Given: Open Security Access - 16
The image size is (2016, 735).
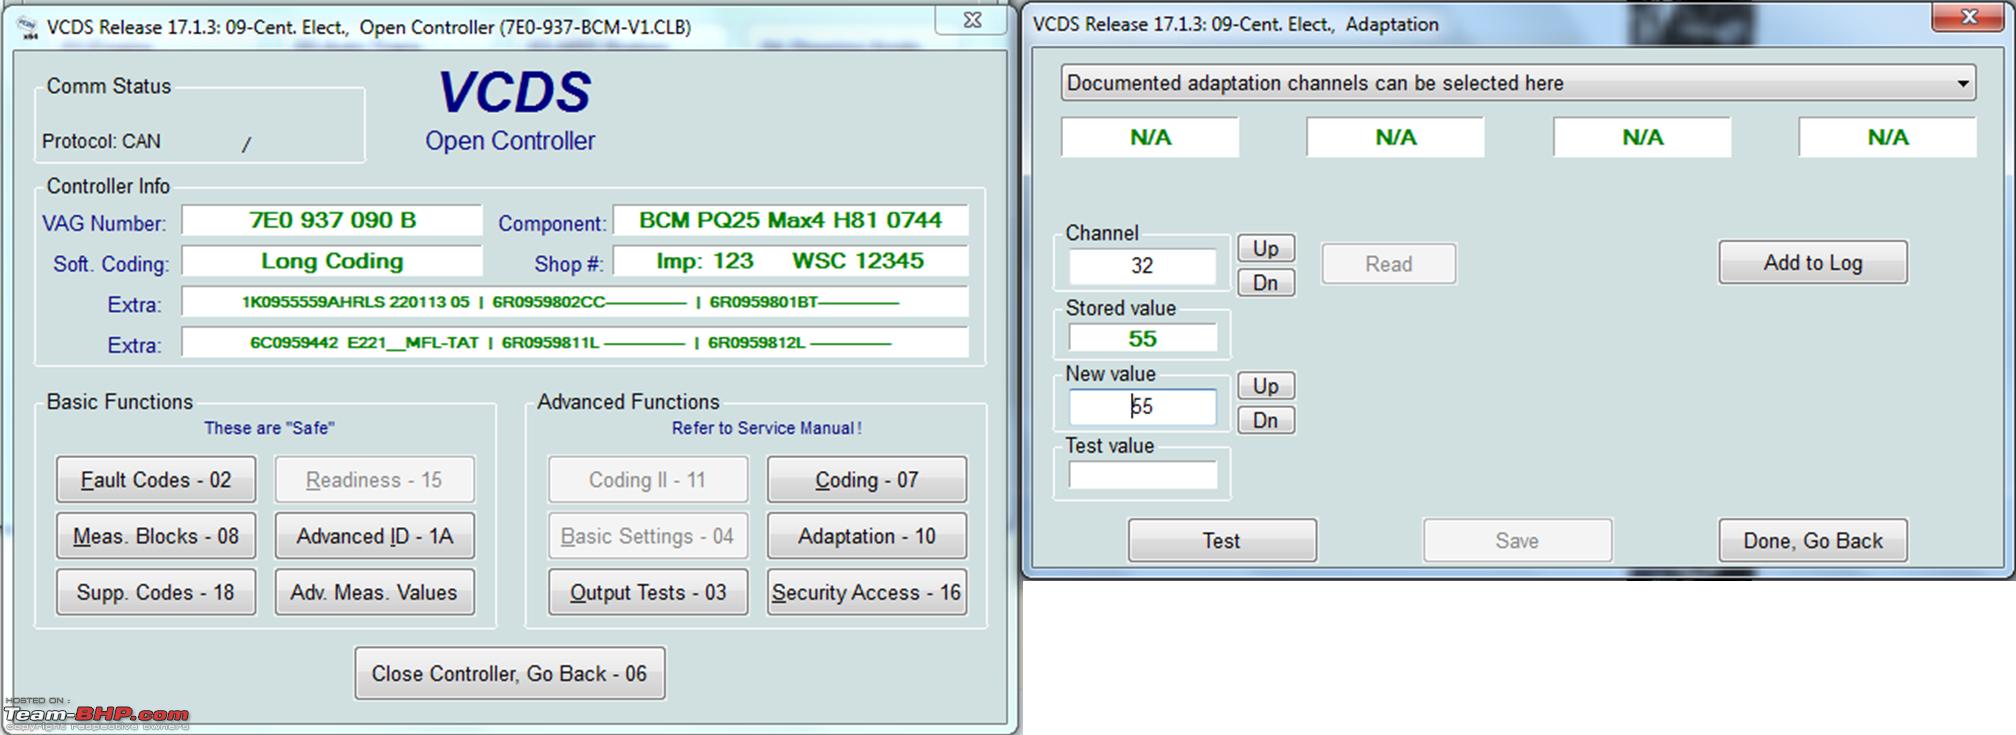Looking at the screenshot, I should pyautogui.click(x=867, y=592).
